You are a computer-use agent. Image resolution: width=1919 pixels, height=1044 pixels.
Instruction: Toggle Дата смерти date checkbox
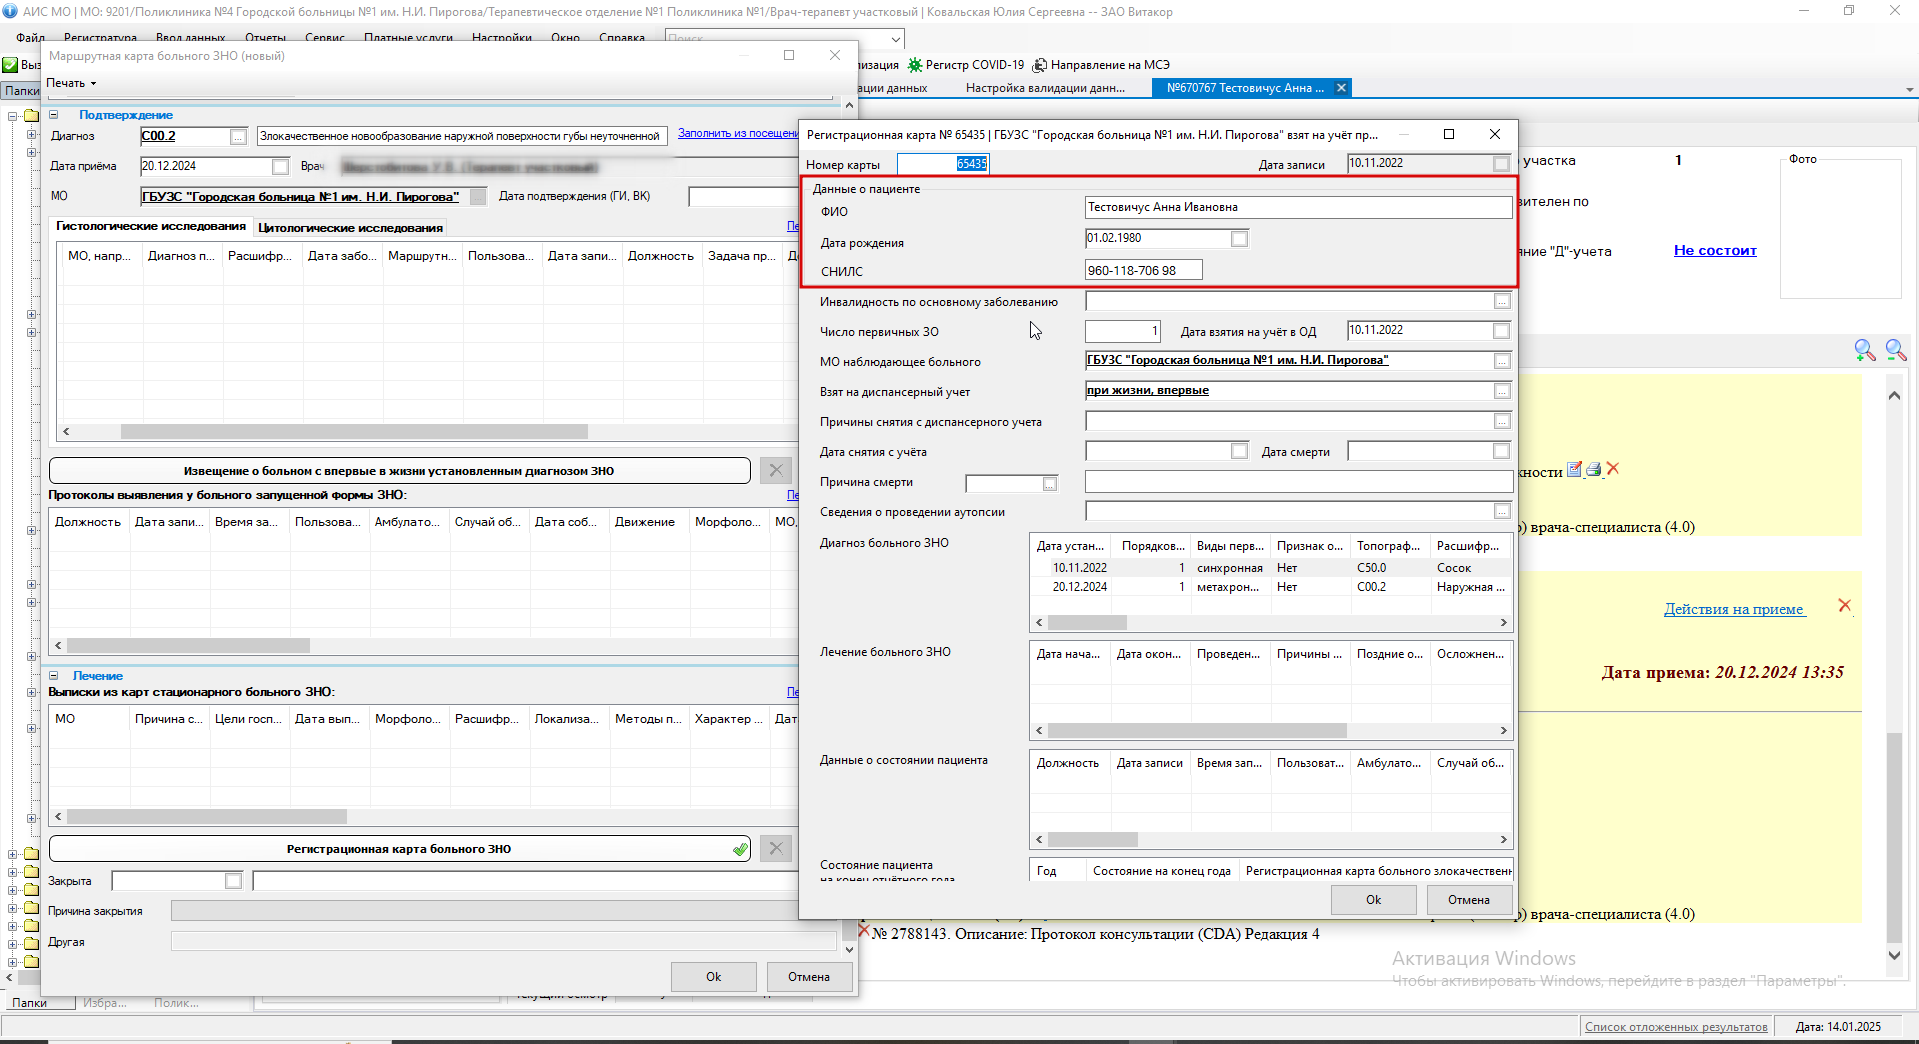pos(1501,451)
